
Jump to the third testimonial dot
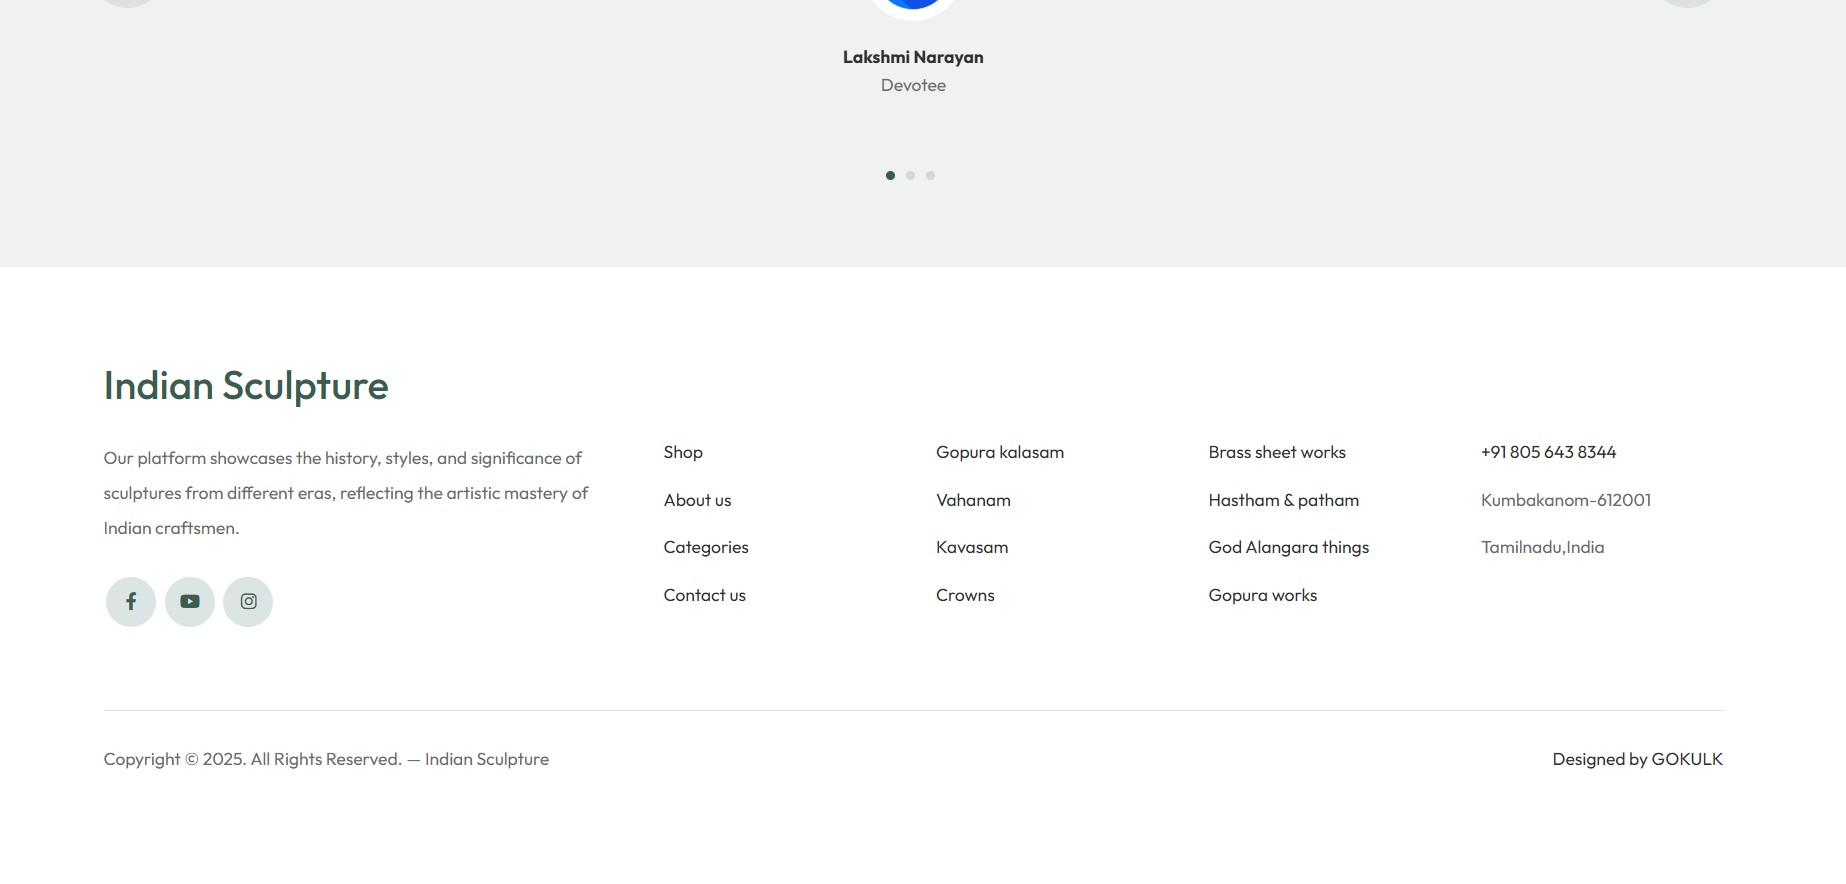point(930,176)
